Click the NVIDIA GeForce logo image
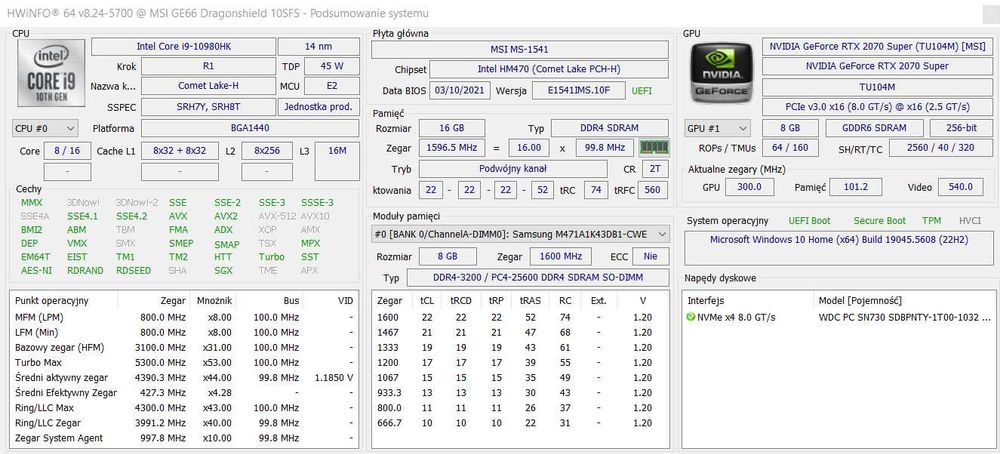Screen dimensions: 1000x454 click(x=722, y=73)
